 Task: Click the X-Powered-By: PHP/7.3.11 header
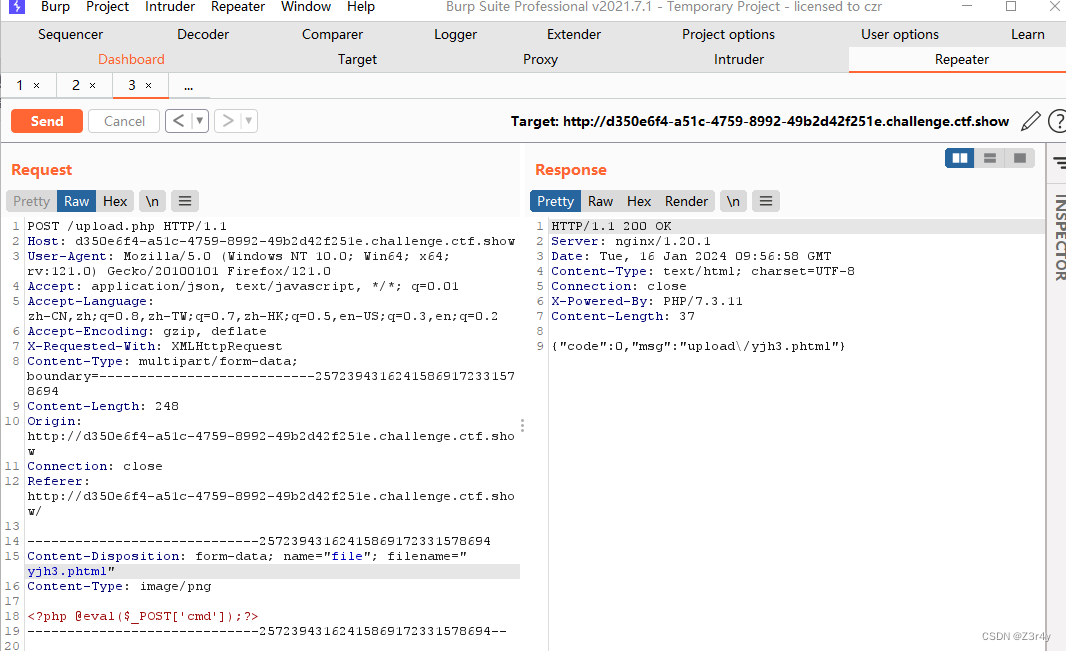[647, 301]
